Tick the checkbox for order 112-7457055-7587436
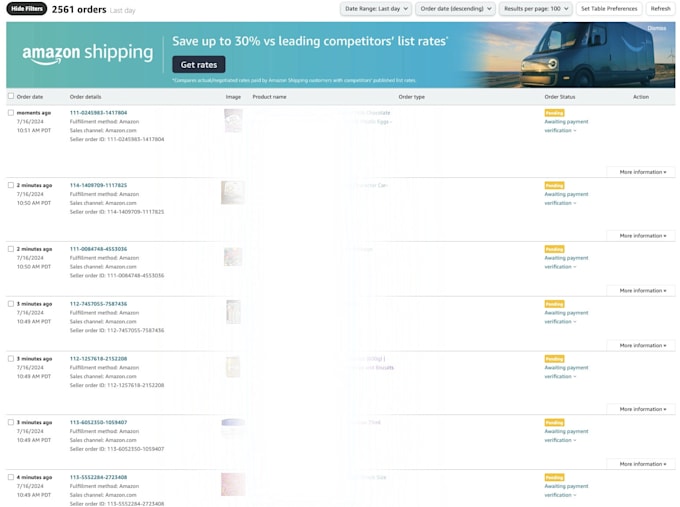Screen dimensions: 680x507 [11, 304]
